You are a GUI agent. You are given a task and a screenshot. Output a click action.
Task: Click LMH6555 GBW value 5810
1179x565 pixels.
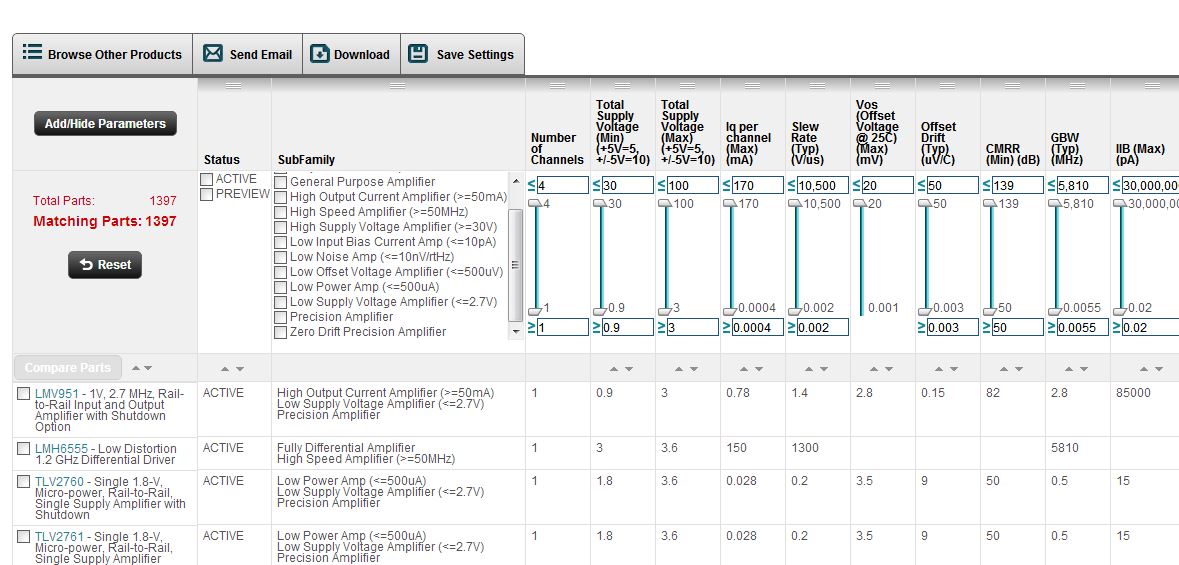(x=1065, y=448)
